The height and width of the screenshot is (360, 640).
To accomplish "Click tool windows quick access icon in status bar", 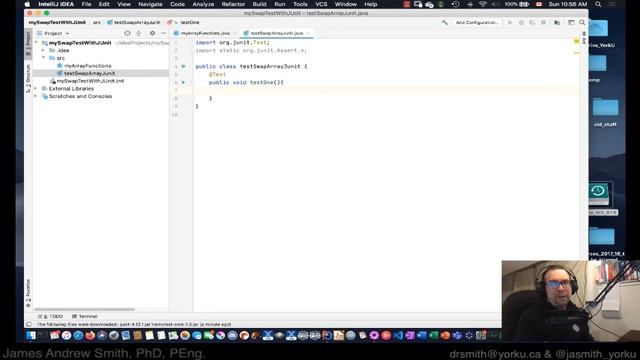I will tap(29, 324).
